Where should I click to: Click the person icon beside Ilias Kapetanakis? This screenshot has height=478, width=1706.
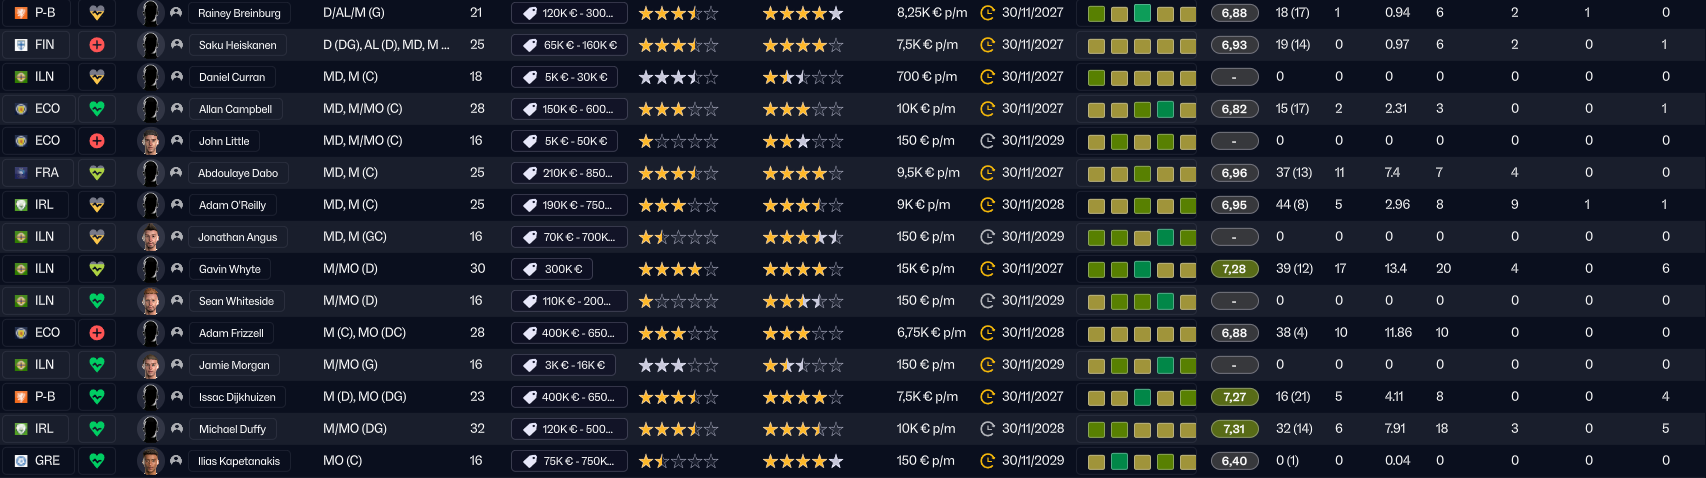coord(177,461)
